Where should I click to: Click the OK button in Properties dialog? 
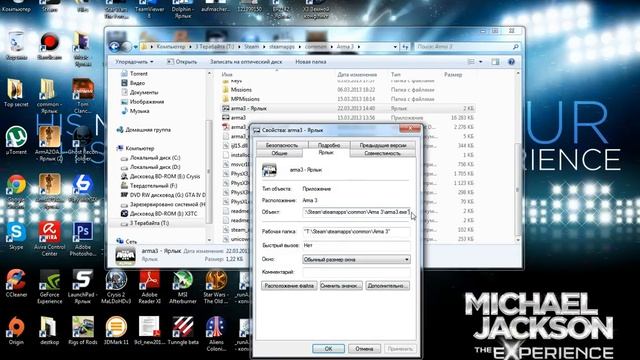coord(329,349)
